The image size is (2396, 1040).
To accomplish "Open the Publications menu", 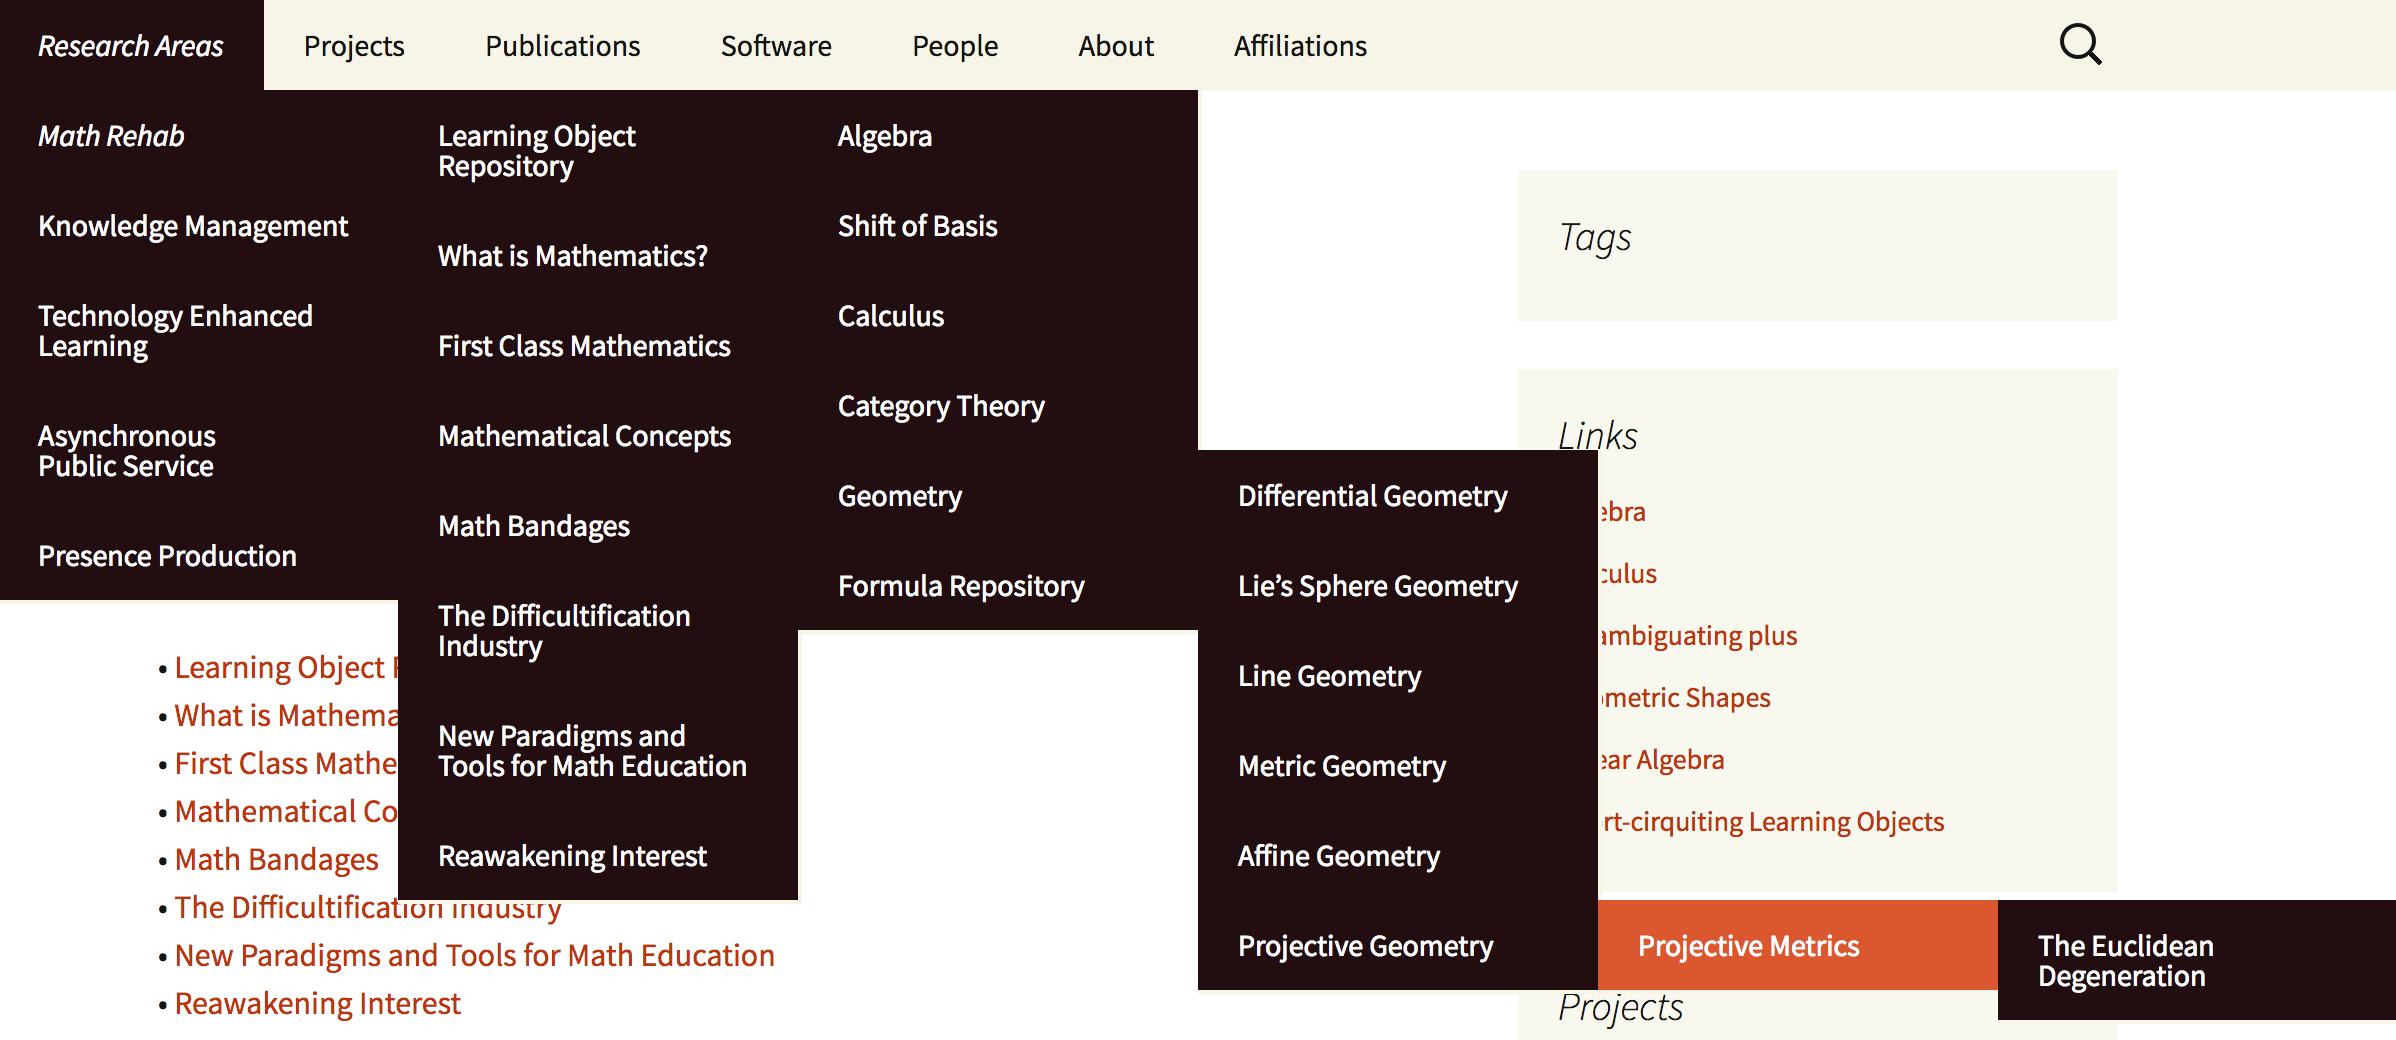I will (x=562, y=46).
